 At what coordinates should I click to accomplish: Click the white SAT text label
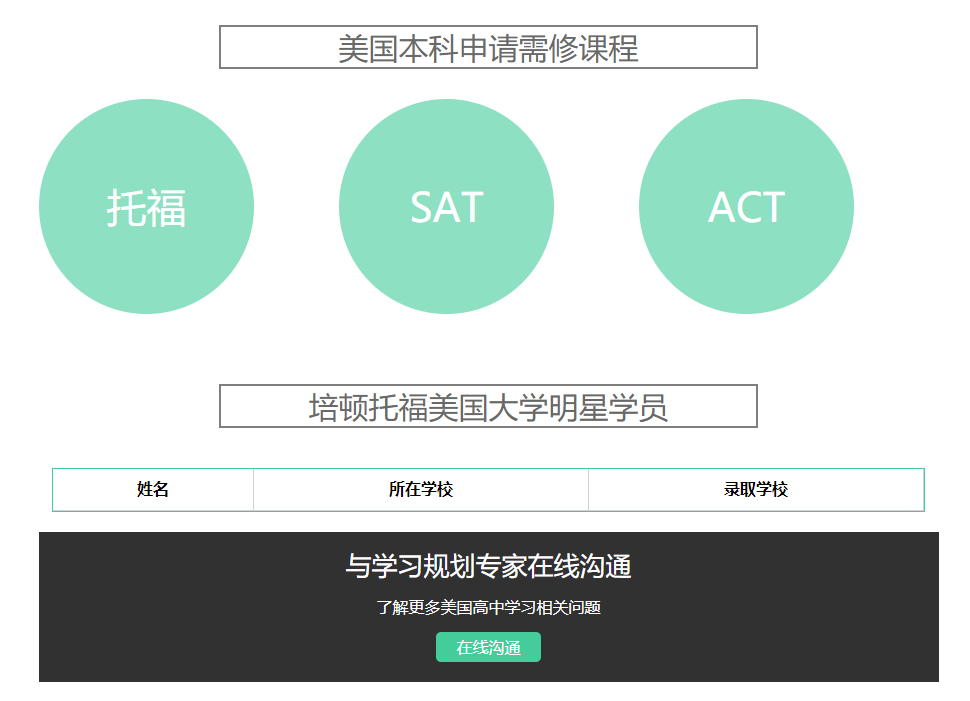point(446,208)
